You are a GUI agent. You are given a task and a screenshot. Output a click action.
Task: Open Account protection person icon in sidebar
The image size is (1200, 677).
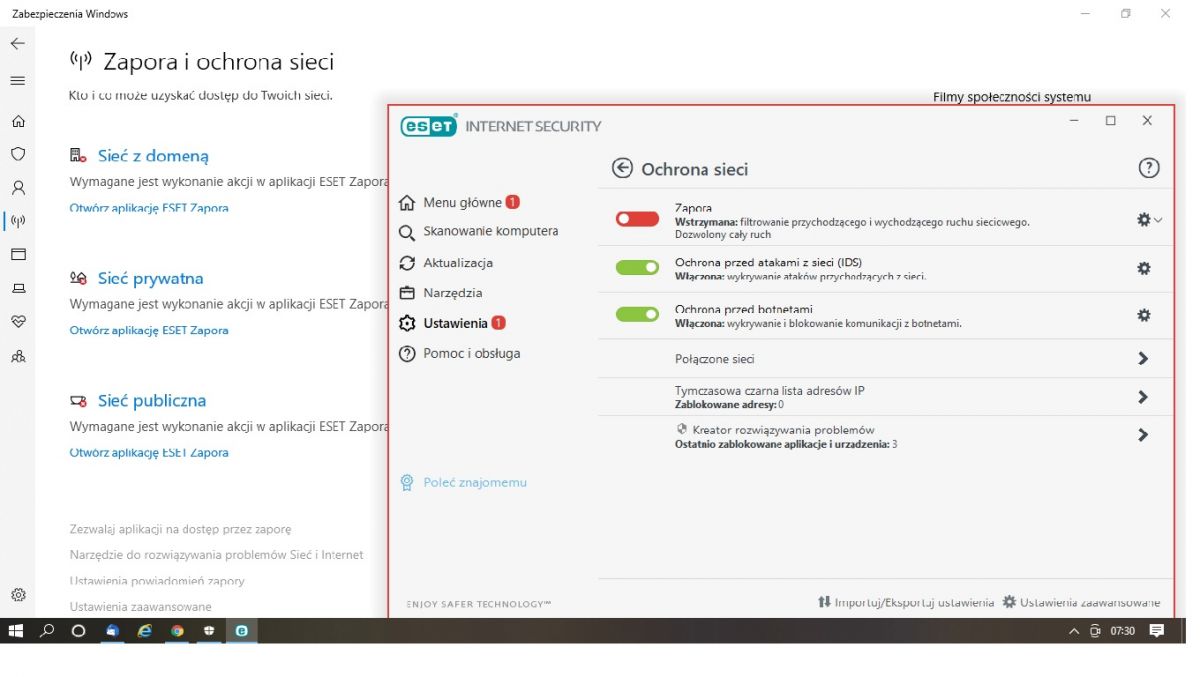click(x=18, y=187)
